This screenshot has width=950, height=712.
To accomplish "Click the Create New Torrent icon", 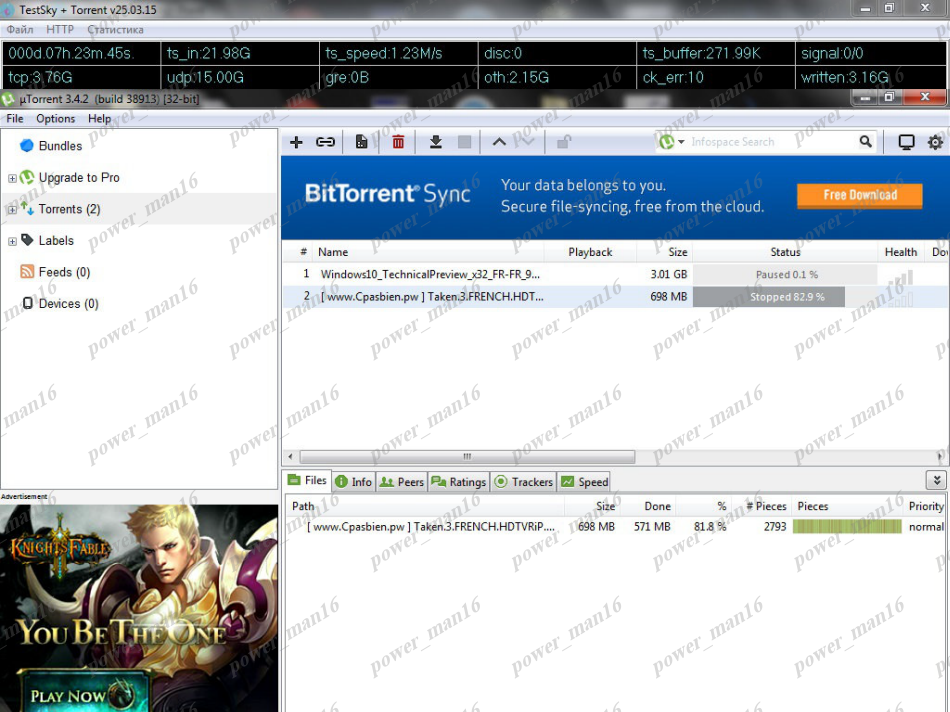I will pos(361,142).
